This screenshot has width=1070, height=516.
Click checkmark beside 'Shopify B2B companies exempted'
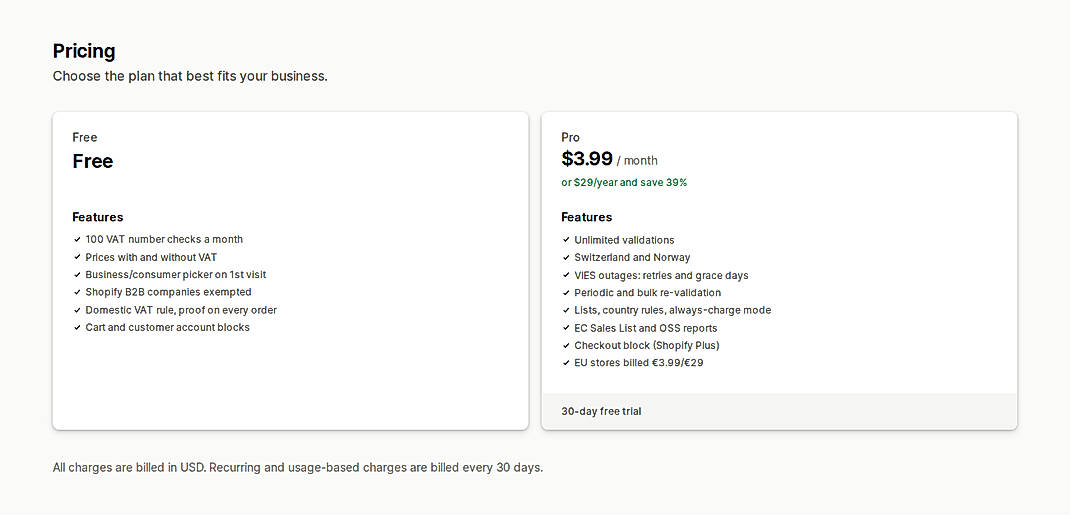[x=77, y=292]
